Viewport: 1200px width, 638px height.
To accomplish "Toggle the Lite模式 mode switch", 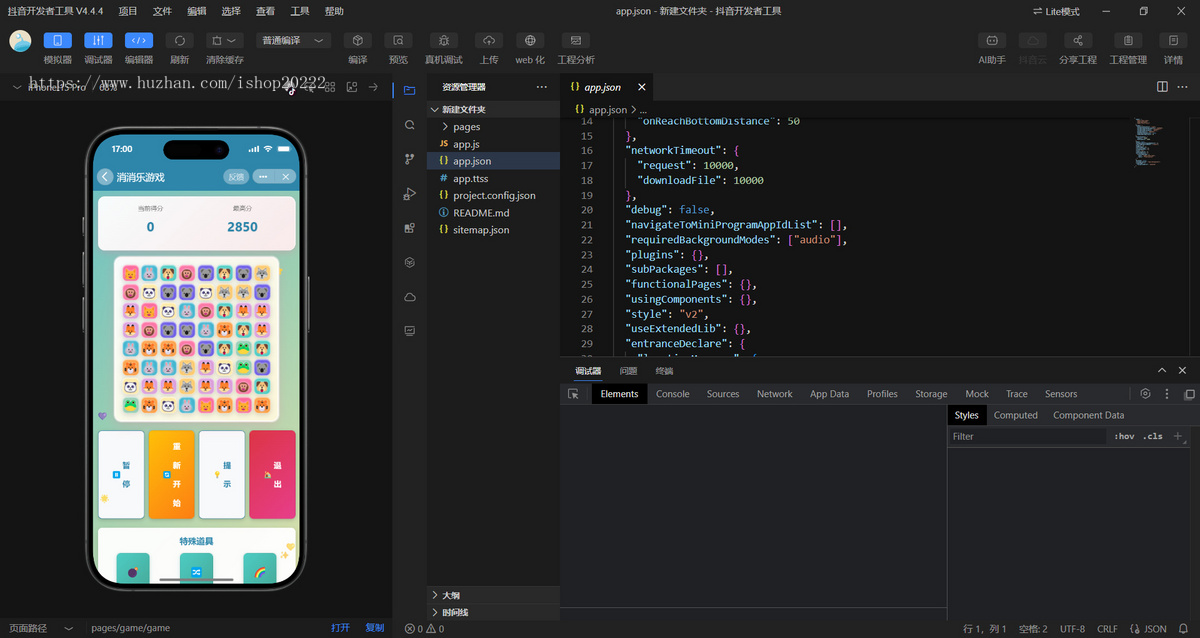I will point(1057,11).
